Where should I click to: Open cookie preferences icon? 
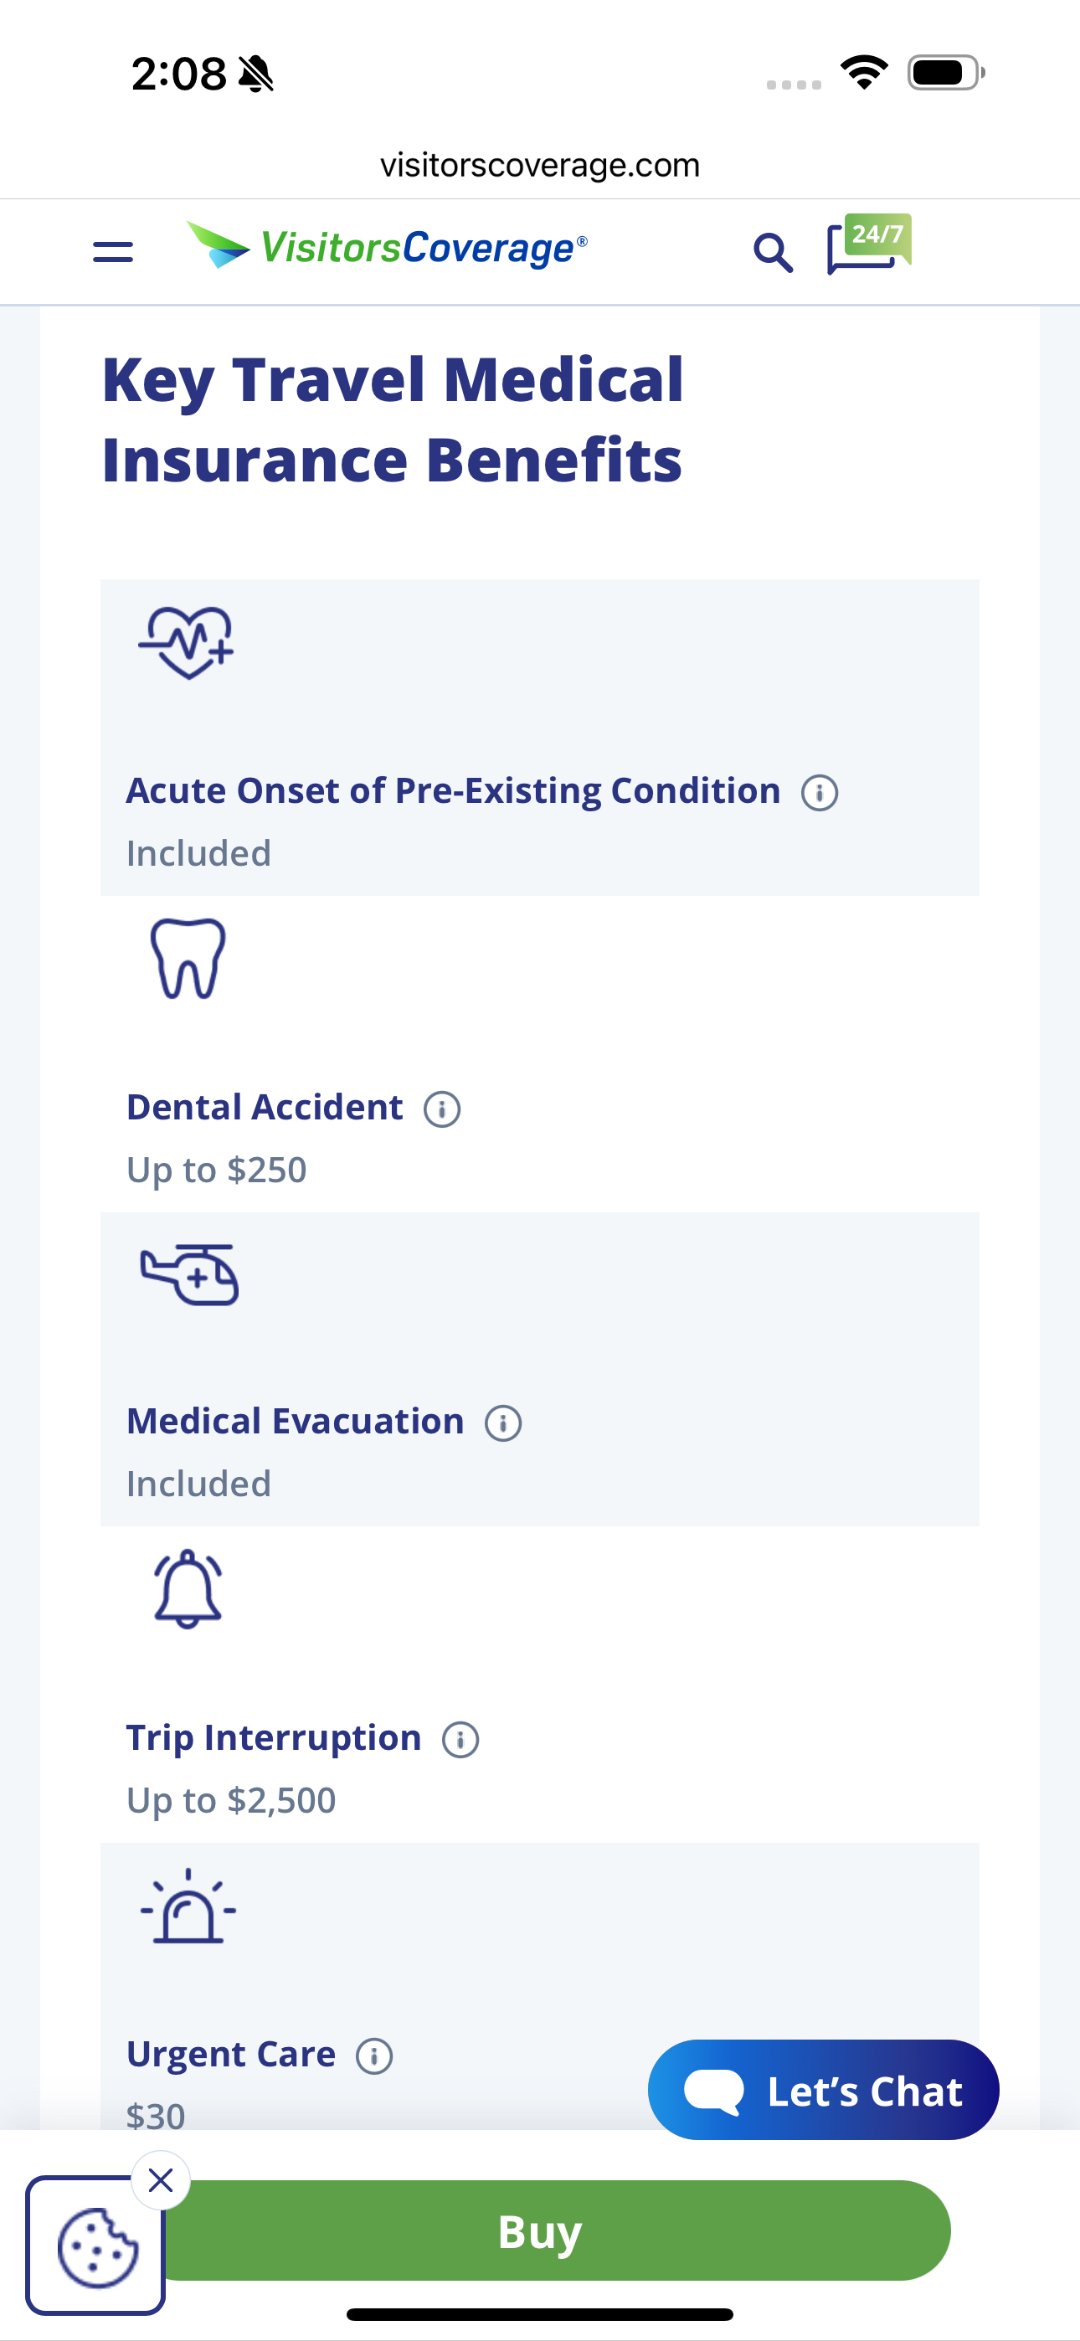pos(96,2246)
